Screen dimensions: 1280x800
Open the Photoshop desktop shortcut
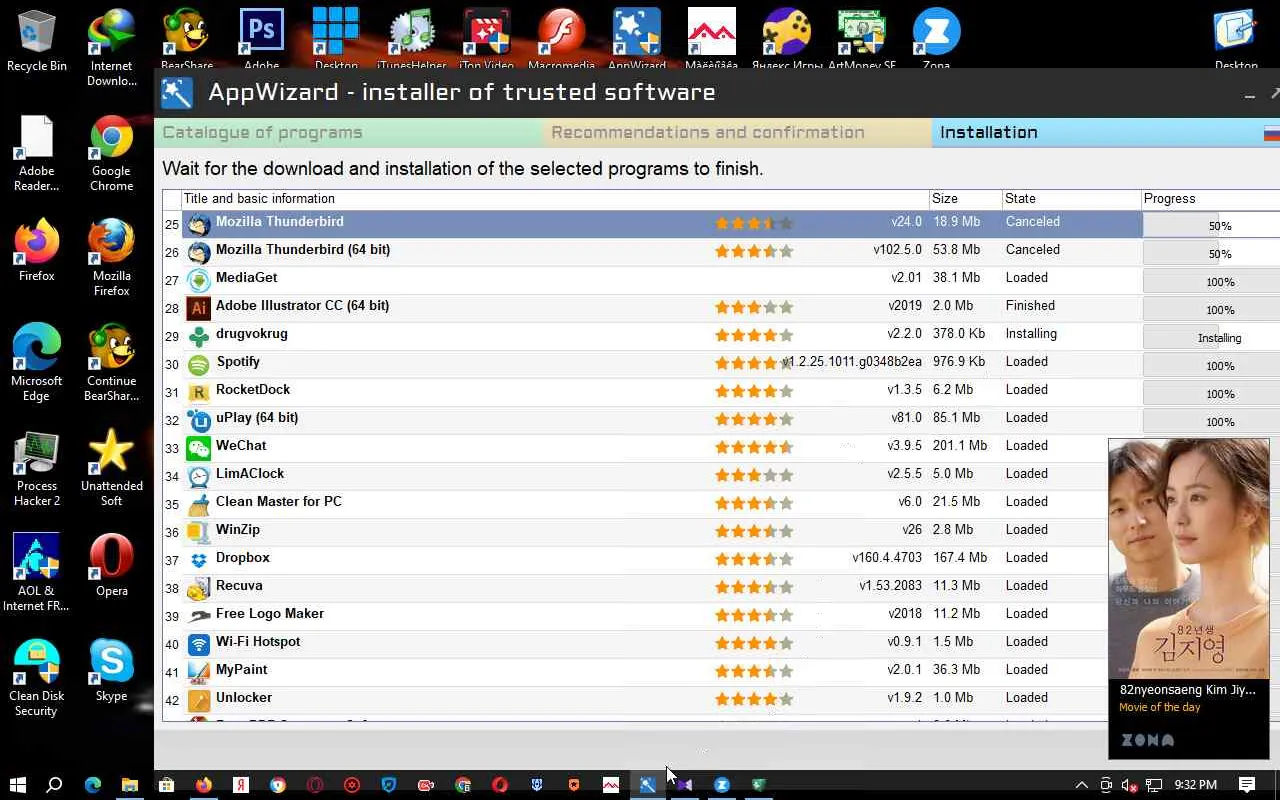[x=261, y=38]
